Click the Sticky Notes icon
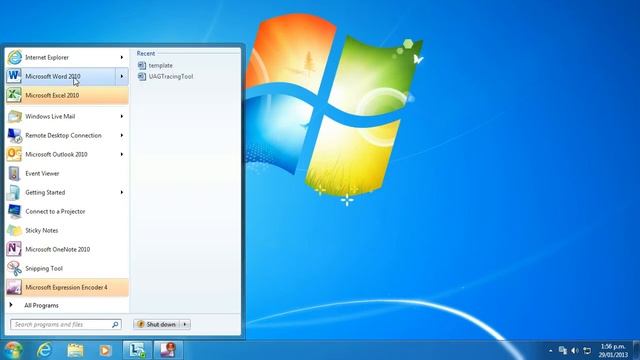Viewport: 640px width, 360px height. (14, 231)
